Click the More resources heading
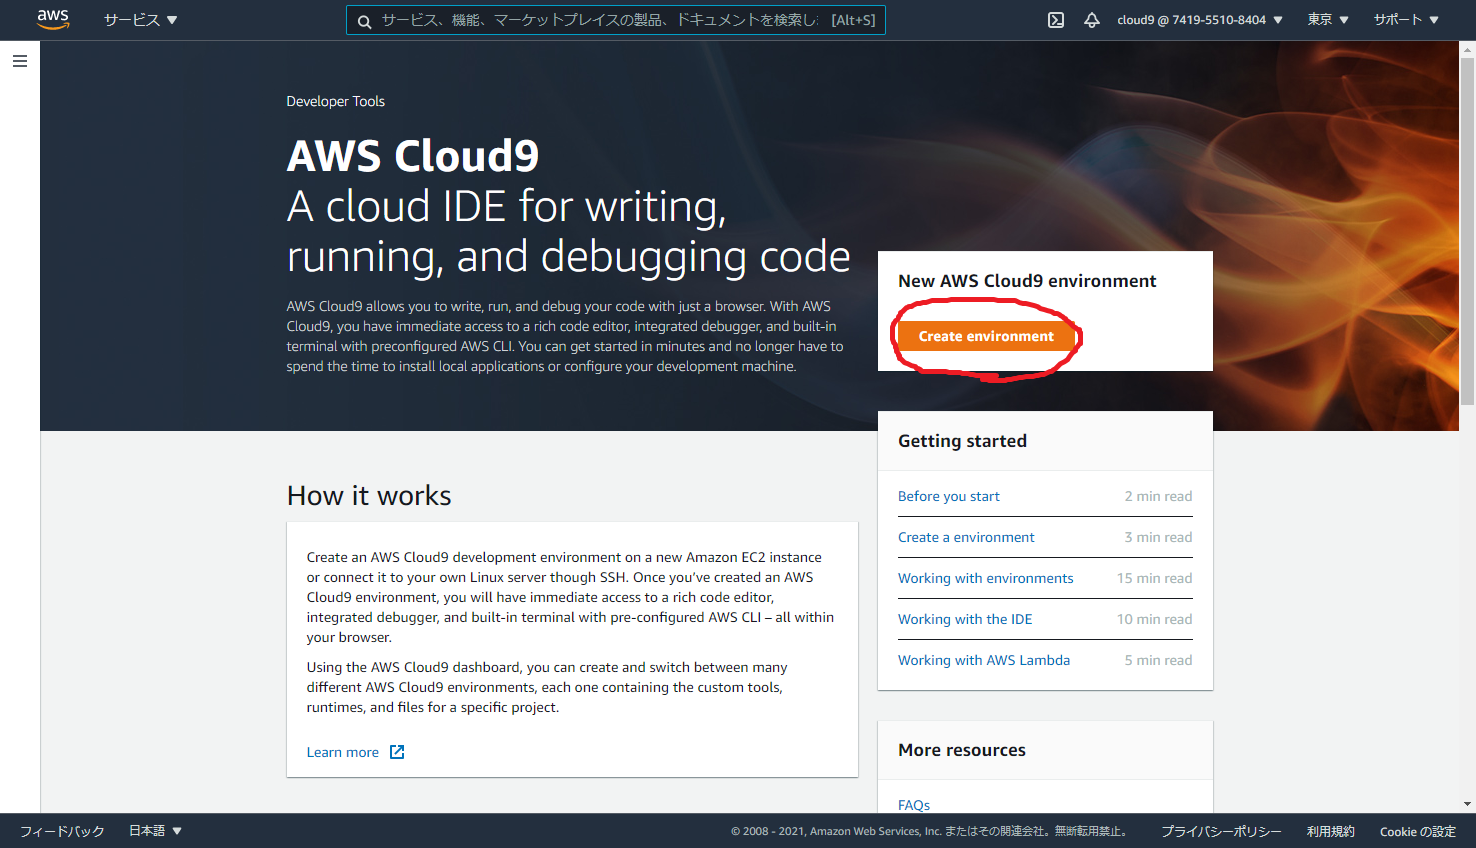The width and height of the screenshot is (1476, 848). pos(962,750)
